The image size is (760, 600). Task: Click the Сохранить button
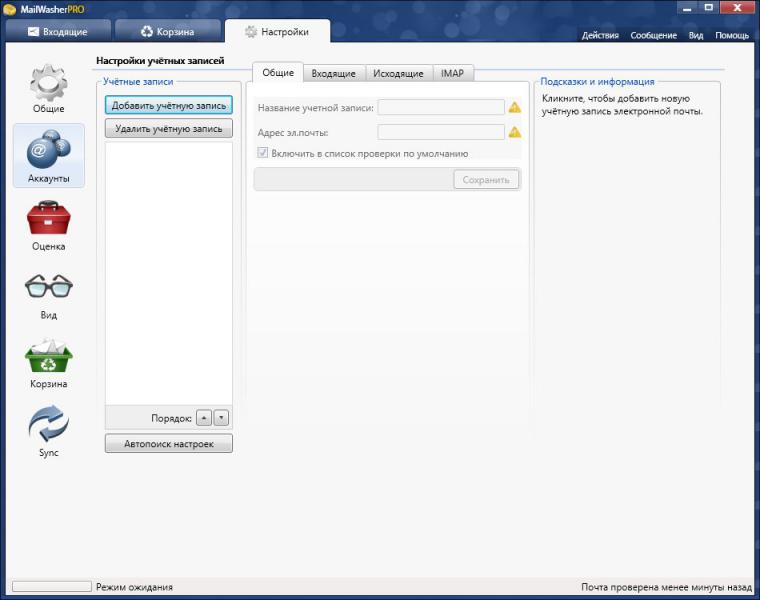pos(486,180)
